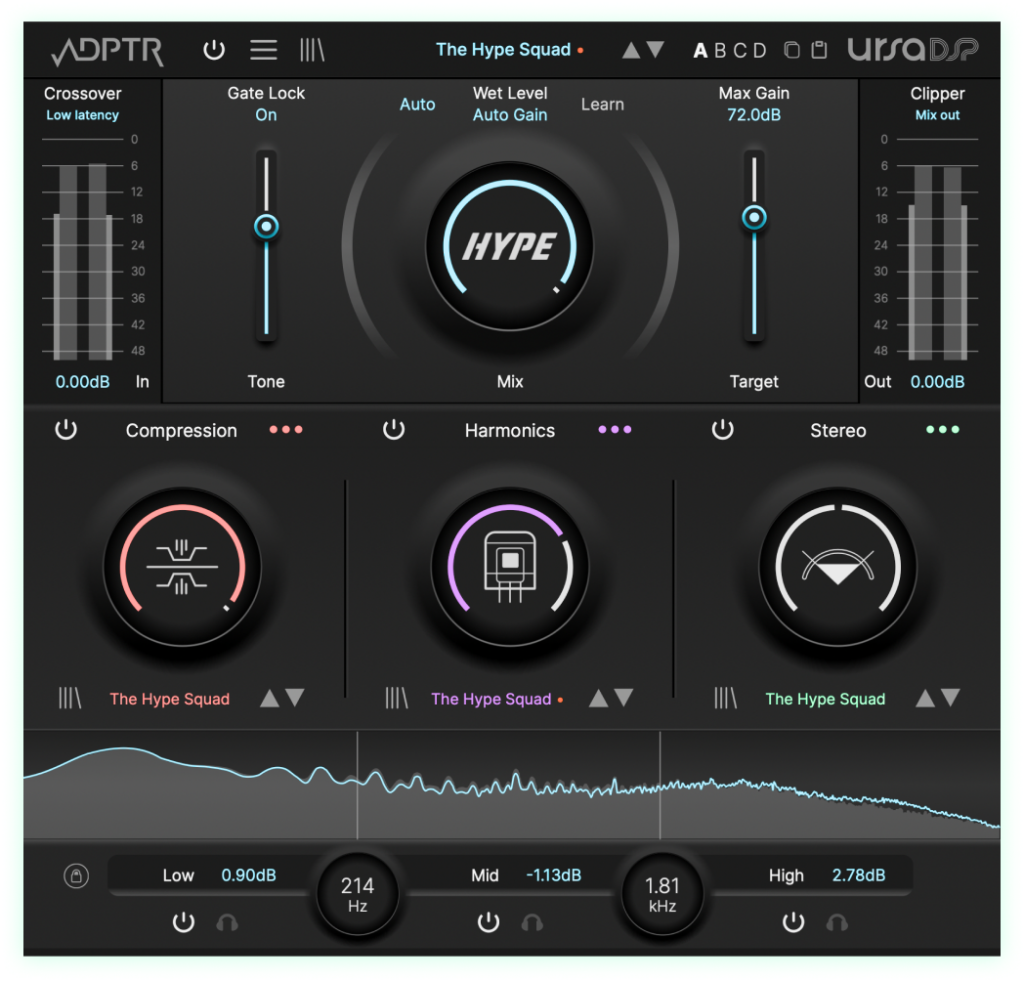This screenshot has width=1024, height=981.
Task: Open Compression The Hype Squad preset name
Action: click(x=170, y=699)
